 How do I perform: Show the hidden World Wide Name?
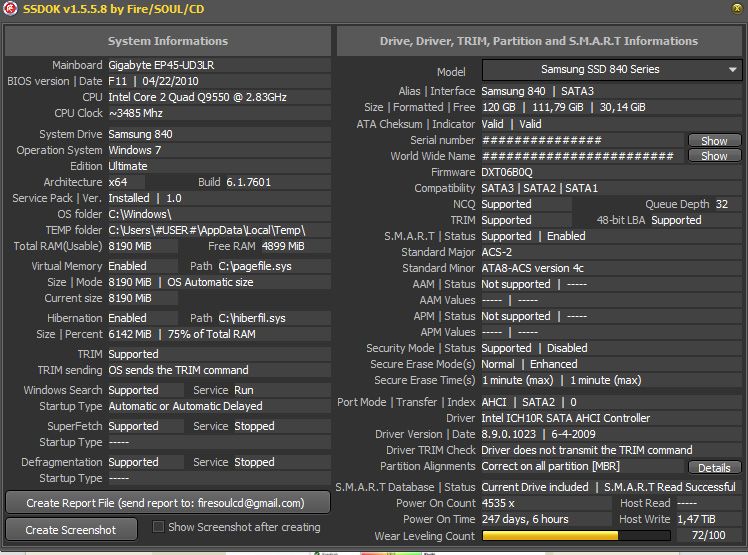714,156
